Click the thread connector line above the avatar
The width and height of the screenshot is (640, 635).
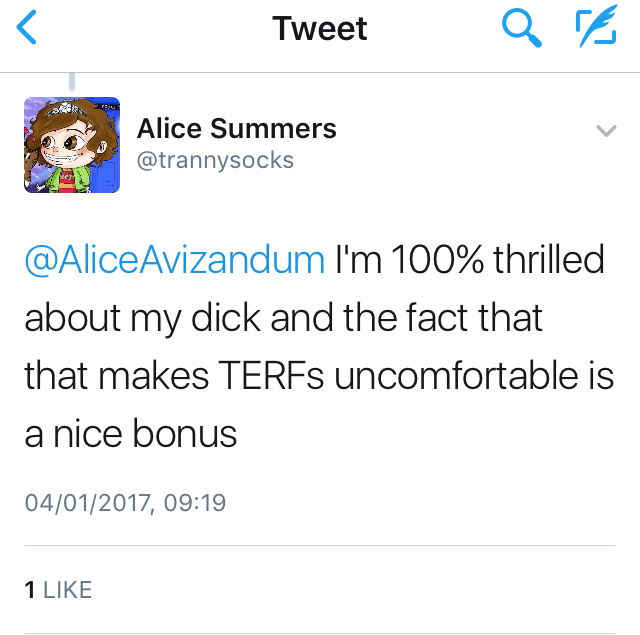tap(71, 82)
